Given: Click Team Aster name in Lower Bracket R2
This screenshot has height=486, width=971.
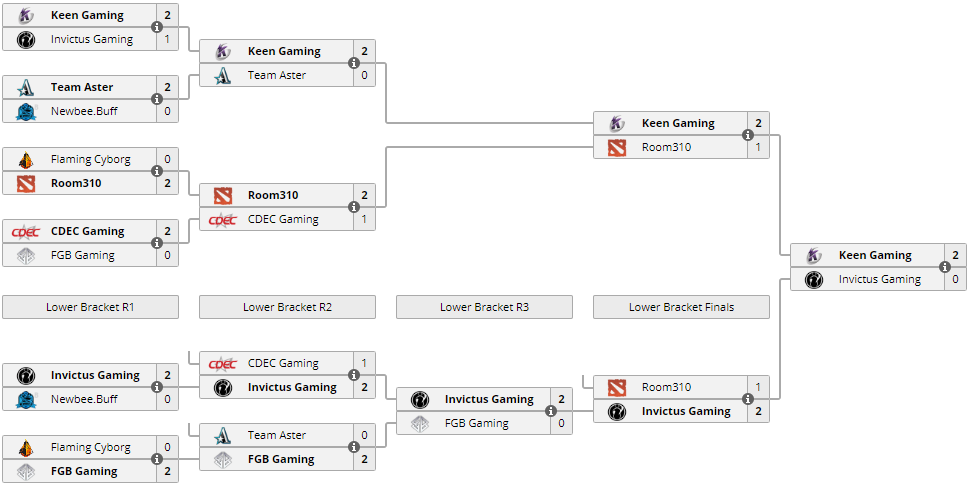Looking at the screenshot, I should [277, 435].
